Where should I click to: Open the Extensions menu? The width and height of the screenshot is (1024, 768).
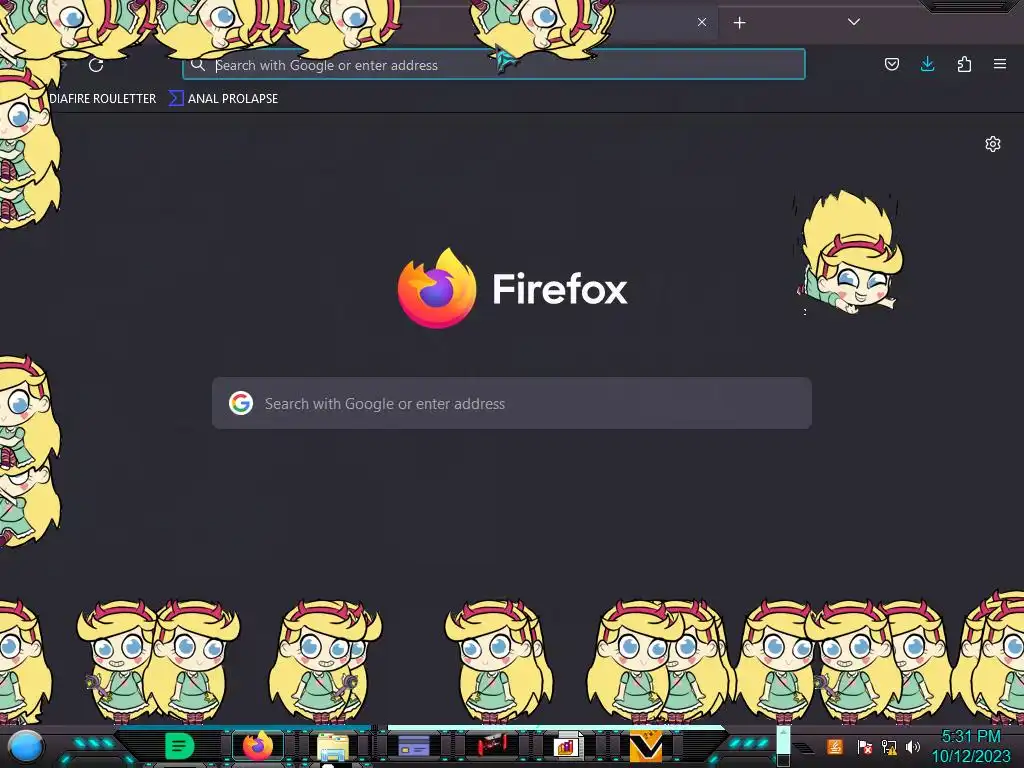(x=964, y=64)
